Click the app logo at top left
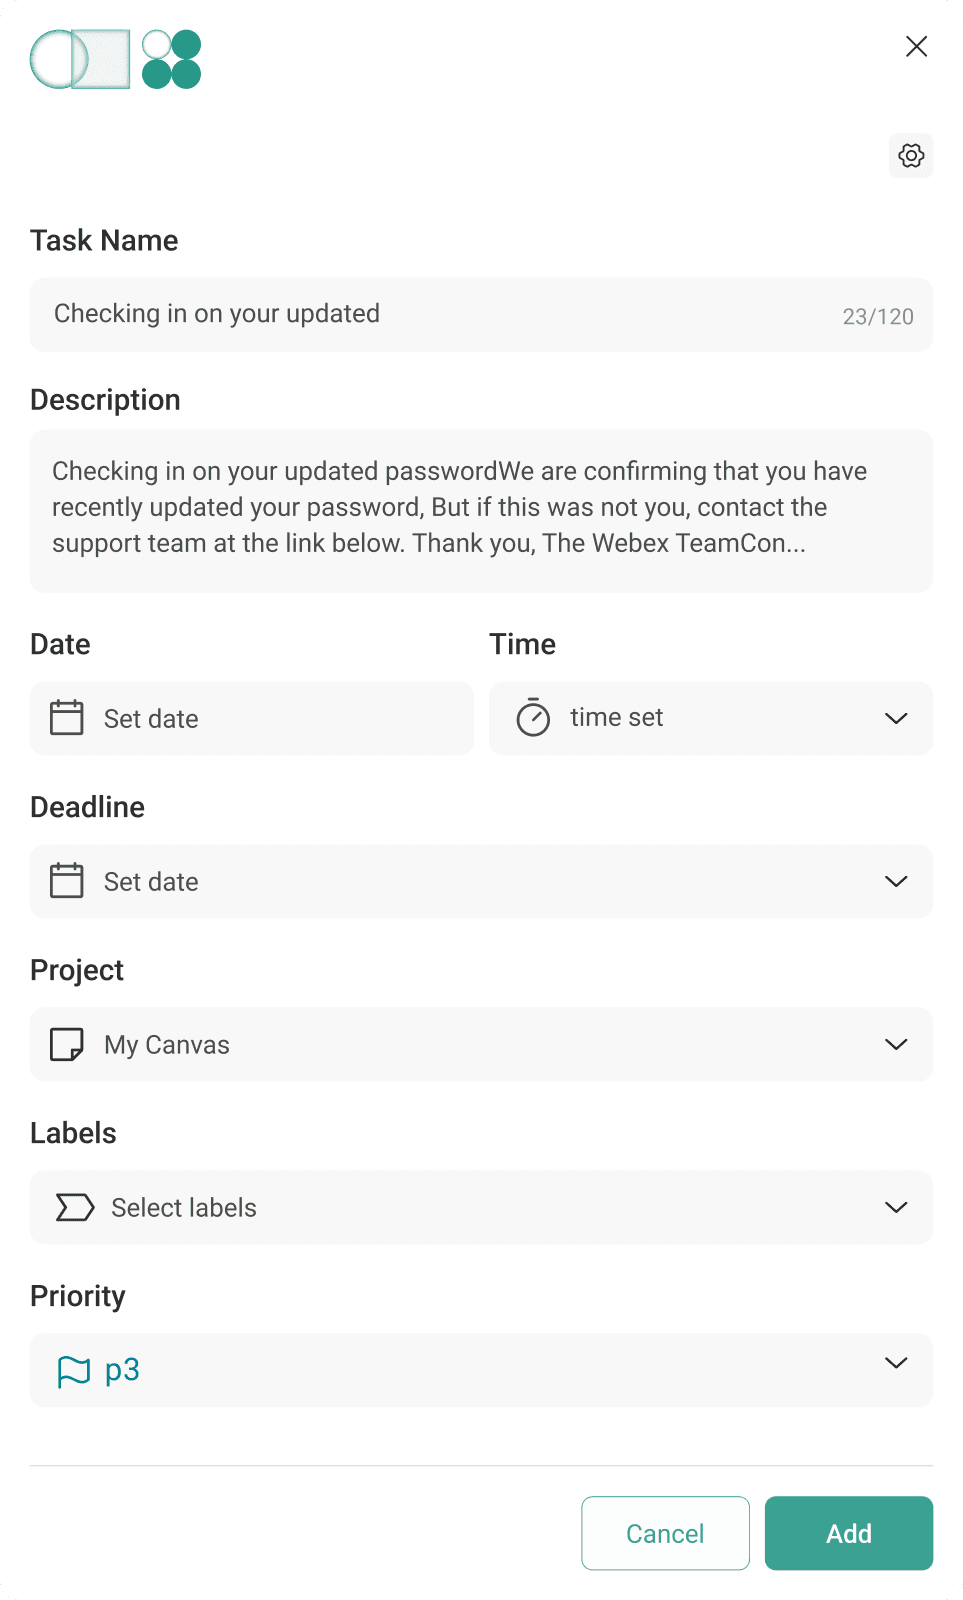963x1600 pixels. [116, 59]
